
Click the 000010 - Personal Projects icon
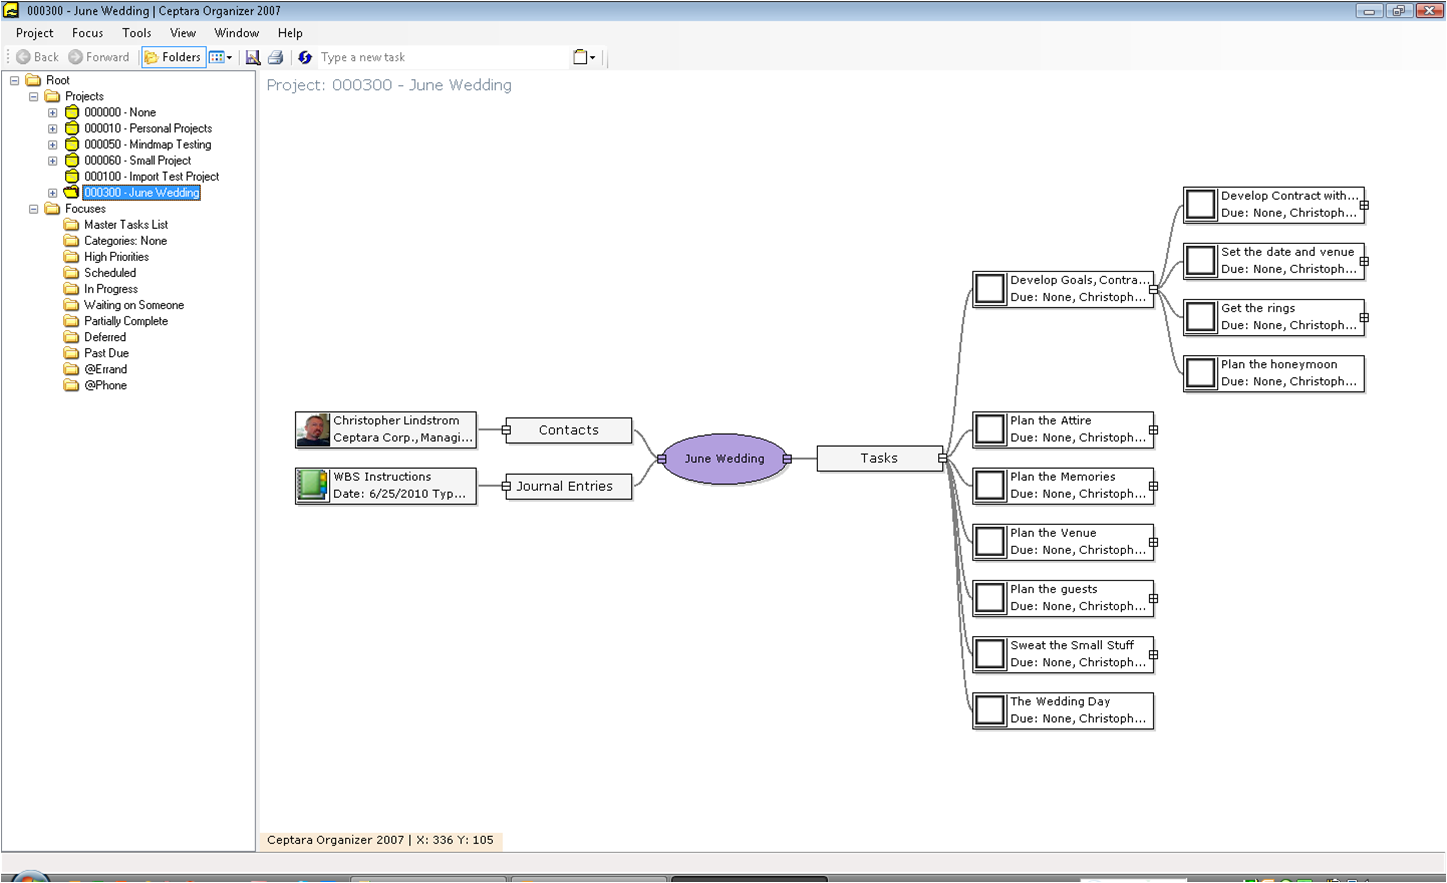[x=72, y=128]
